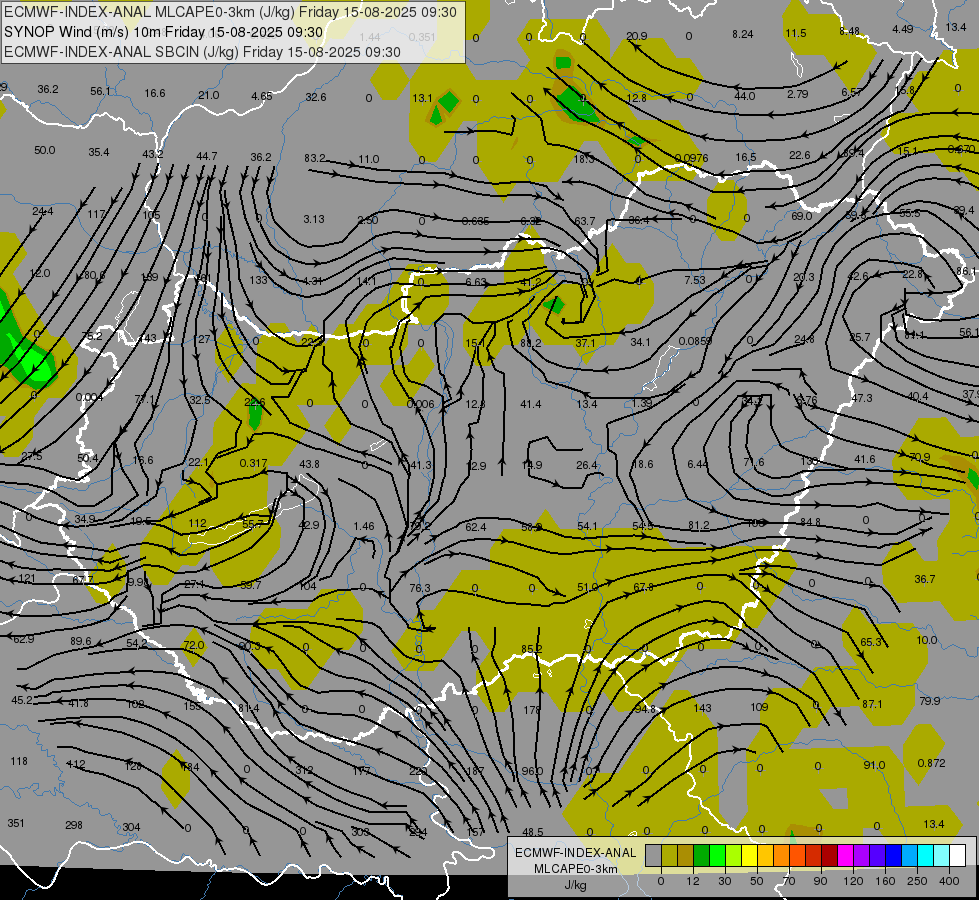Click the map value 48.5
Image resolution: width=979 pixels, height=900 pixels.
pyautogui.click(x=533, y=831)
